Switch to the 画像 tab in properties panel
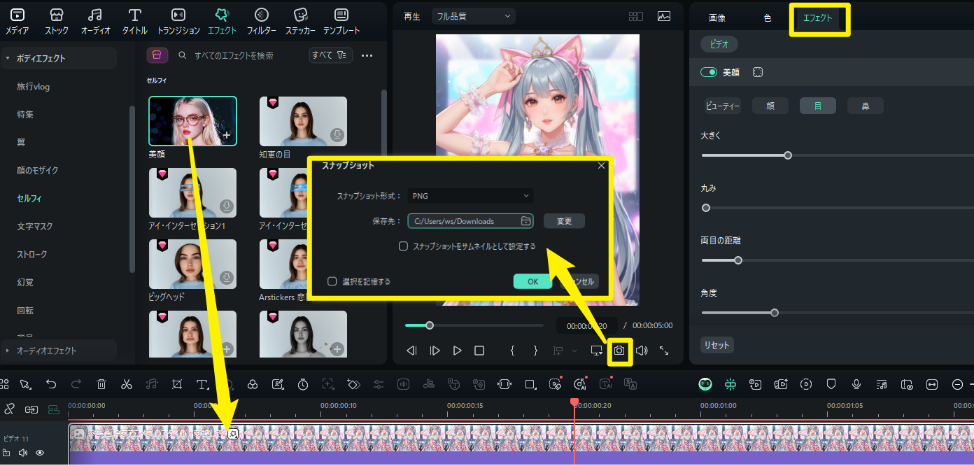This screenshot has height=465, width=974. point(717,19)
